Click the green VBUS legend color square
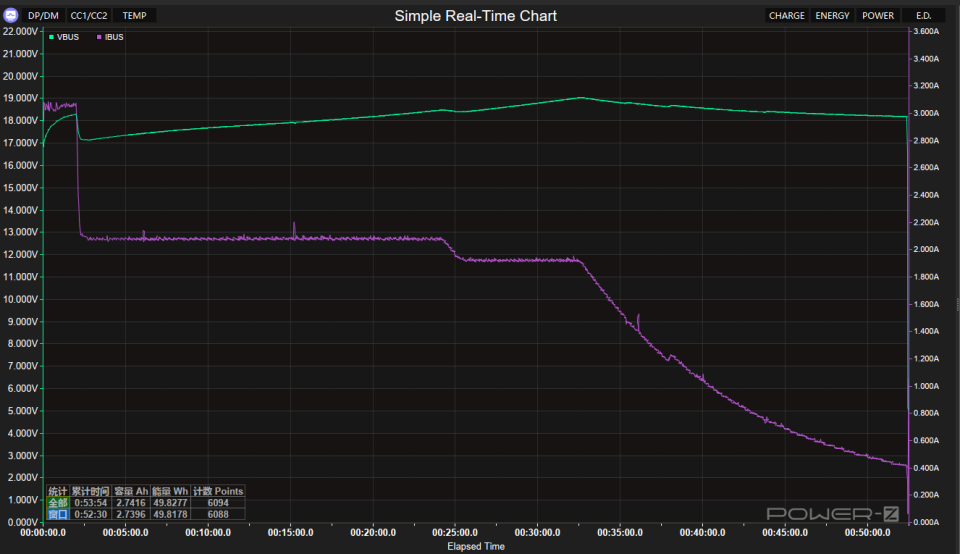Screen dimensions: 960x554 [x=51, y=37]
